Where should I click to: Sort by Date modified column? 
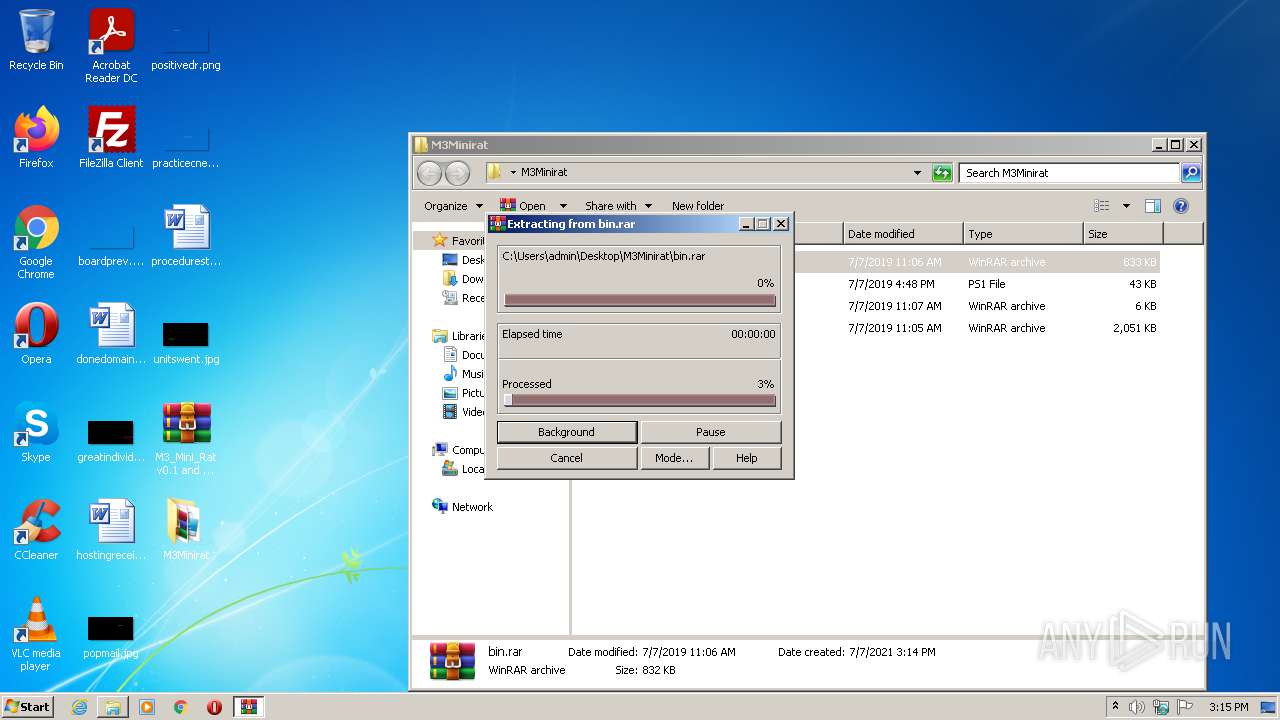pyautogui.click(x=903, y=234)
